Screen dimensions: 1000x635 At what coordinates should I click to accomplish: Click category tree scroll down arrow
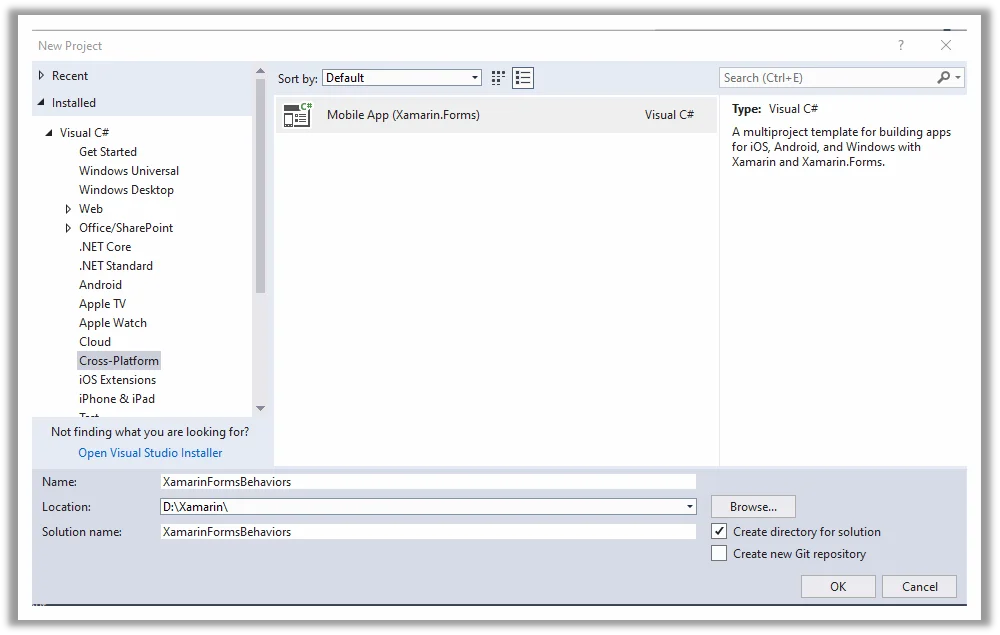click(260, 409)
